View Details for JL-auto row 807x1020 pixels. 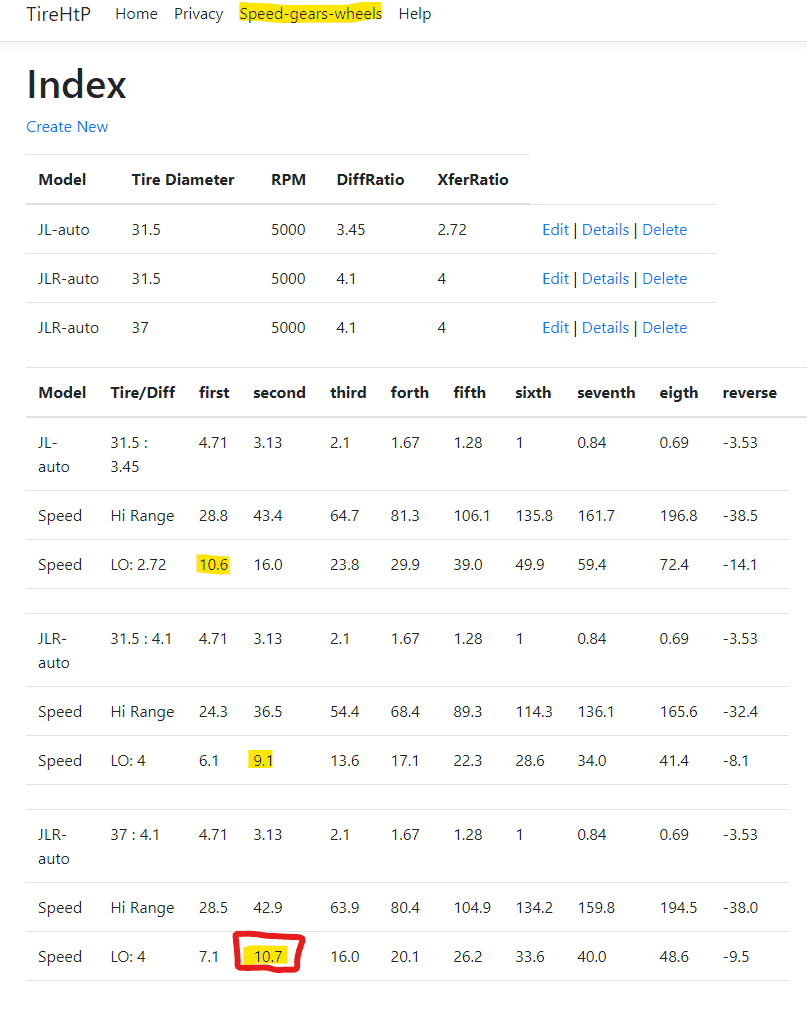tap(605, 230)
